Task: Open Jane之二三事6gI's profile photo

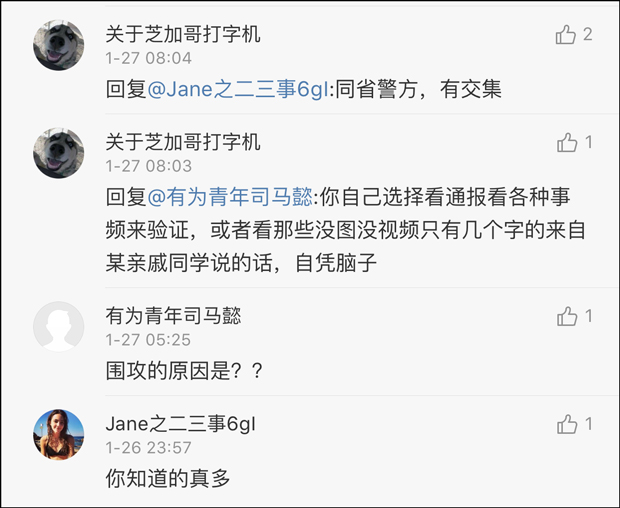Action: [x=59, y=434]
